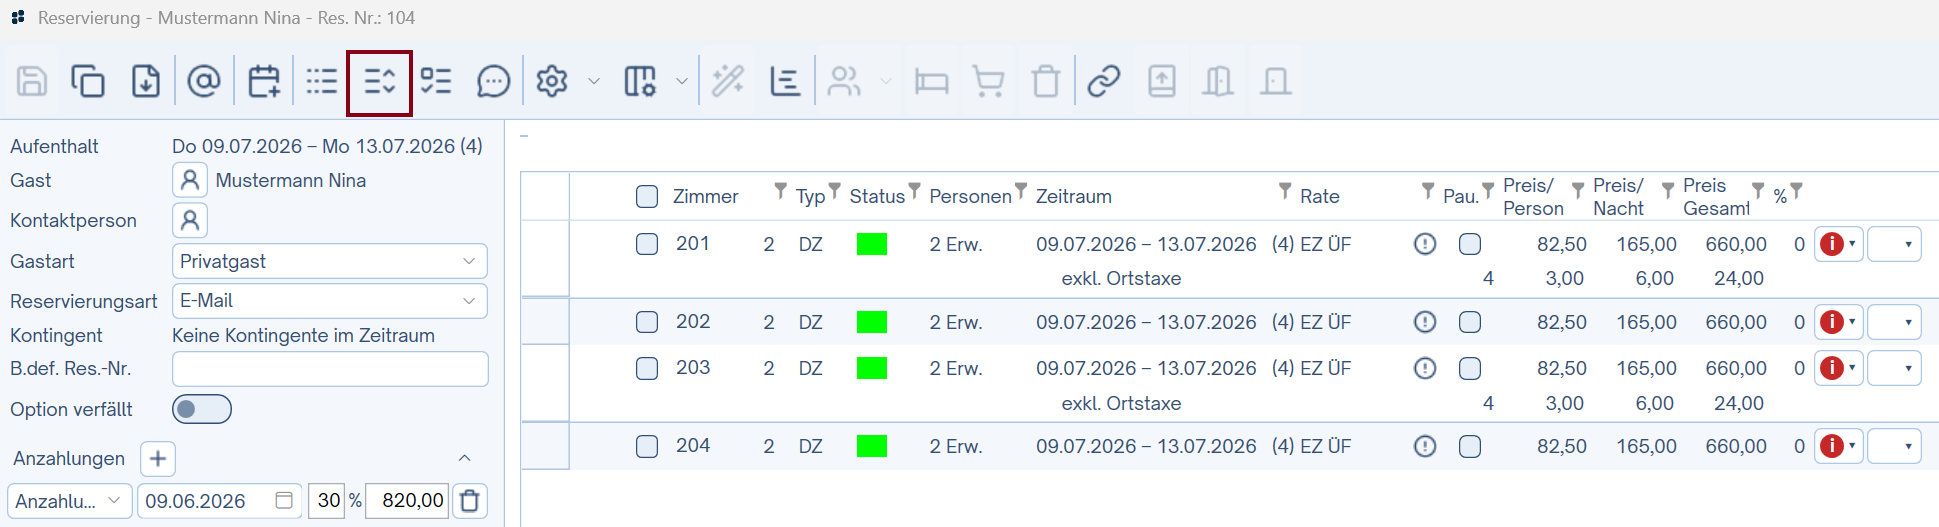Viewport: 1939px width, 527px height.
Task: Click the upload arrow box icon
Action: tap(1162, 81)
